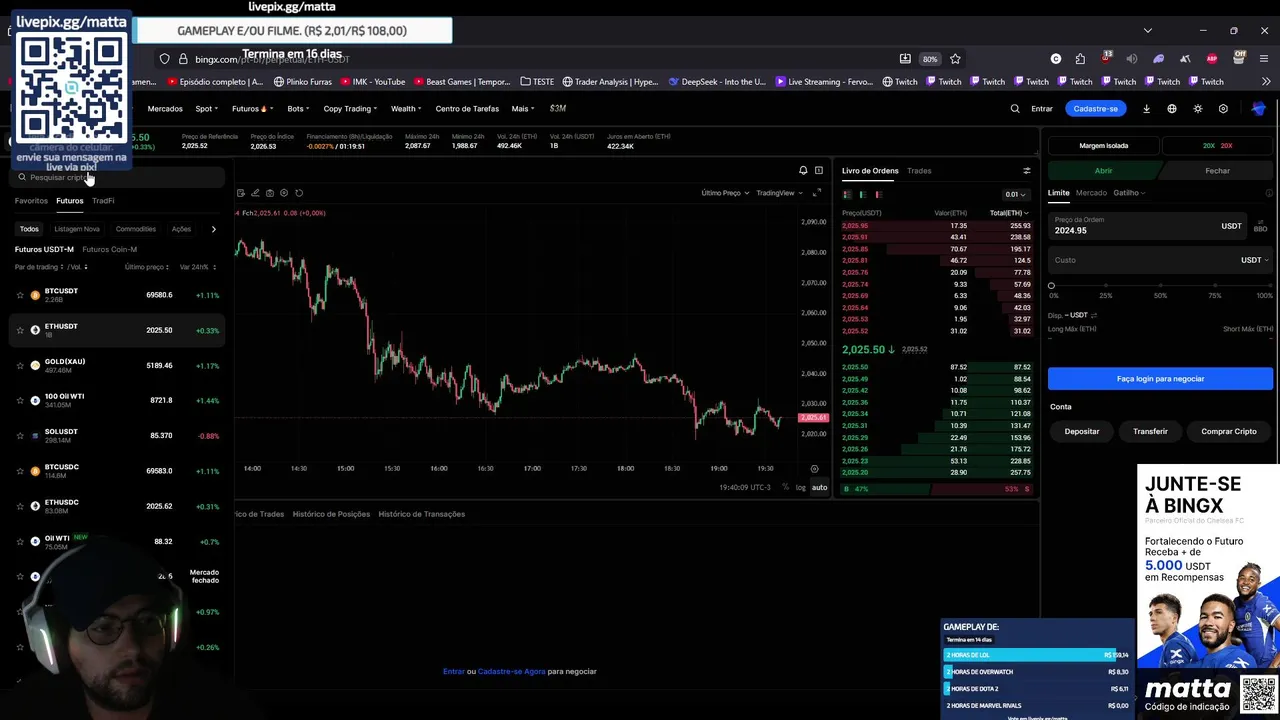Click the order type info icon
This screenshot has width=1280, height=720.
1269,193
